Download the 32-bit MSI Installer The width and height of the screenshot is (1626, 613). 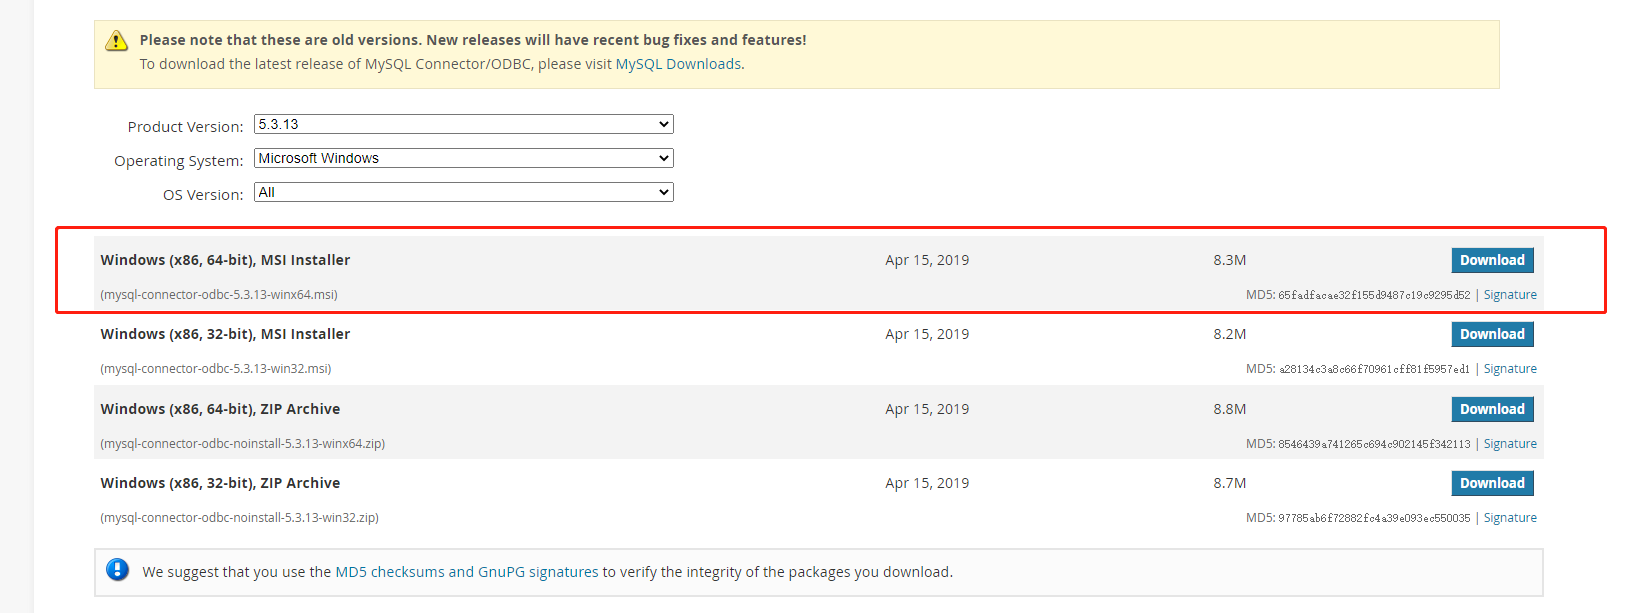(1492, 334)
